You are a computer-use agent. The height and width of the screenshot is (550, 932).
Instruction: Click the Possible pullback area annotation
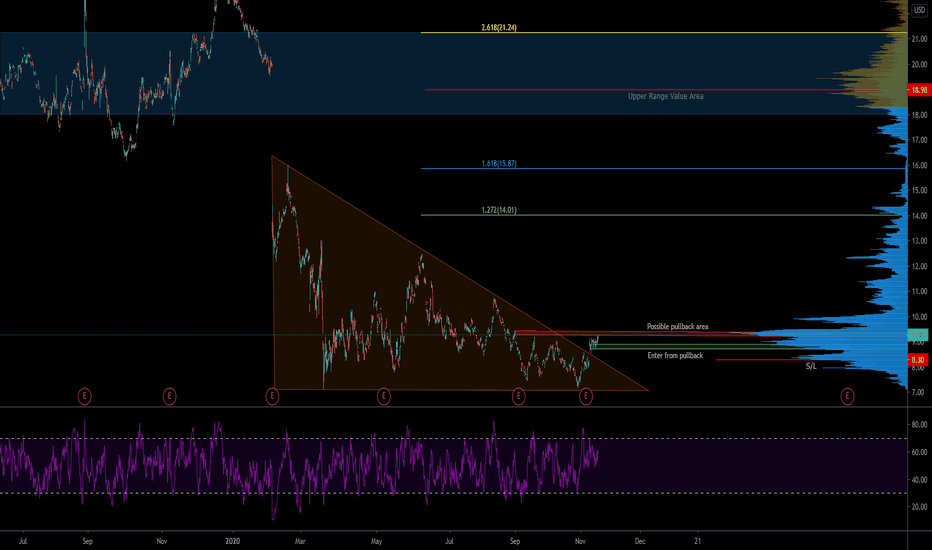(678, 326)
